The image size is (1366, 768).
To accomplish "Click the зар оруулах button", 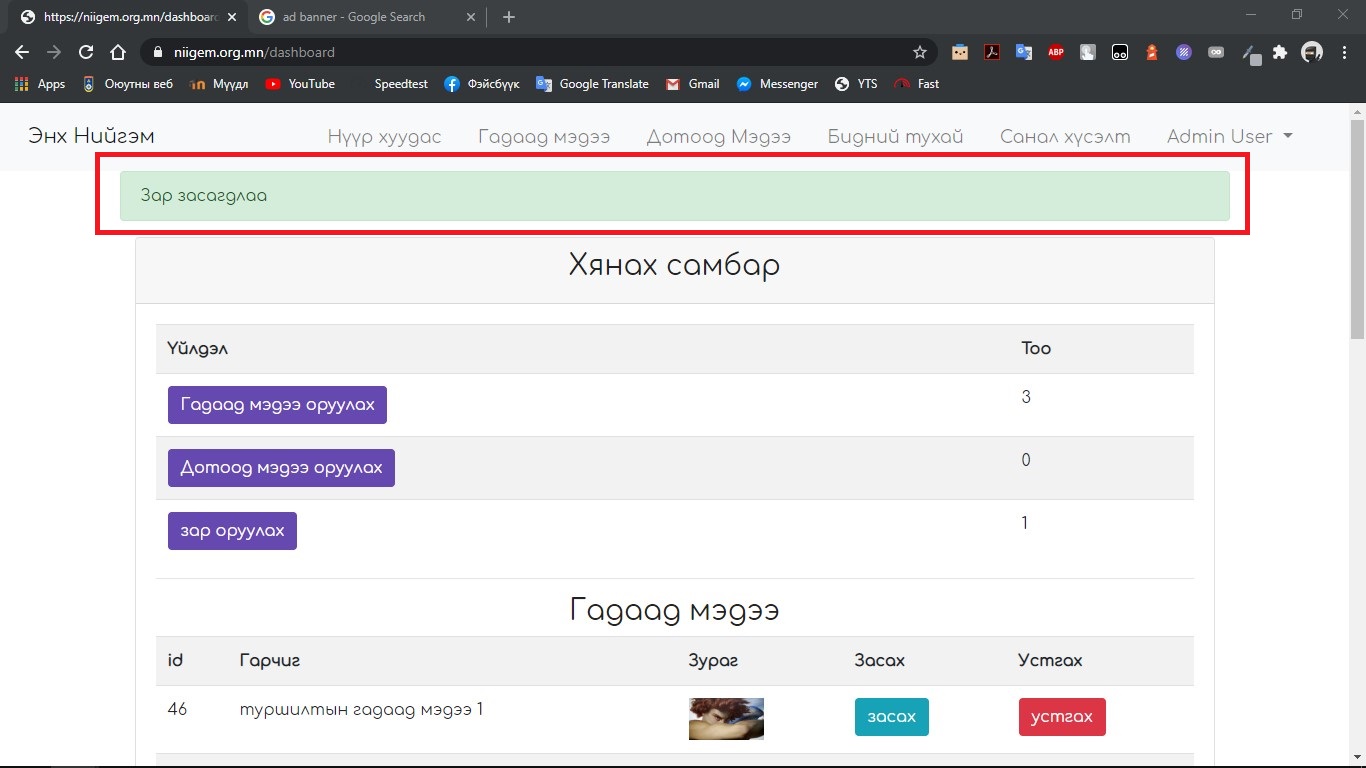I will tap(232, 531).
